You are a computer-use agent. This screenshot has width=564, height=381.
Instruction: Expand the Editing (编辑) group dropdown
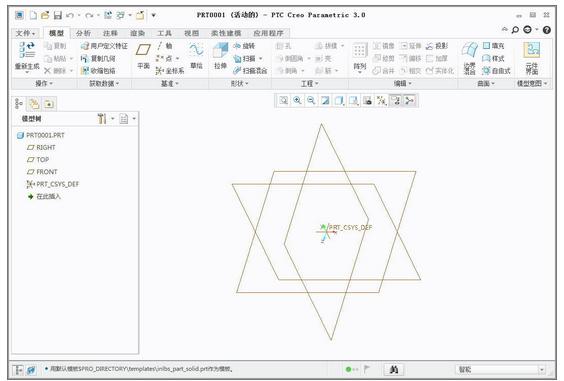pos(402,83)
